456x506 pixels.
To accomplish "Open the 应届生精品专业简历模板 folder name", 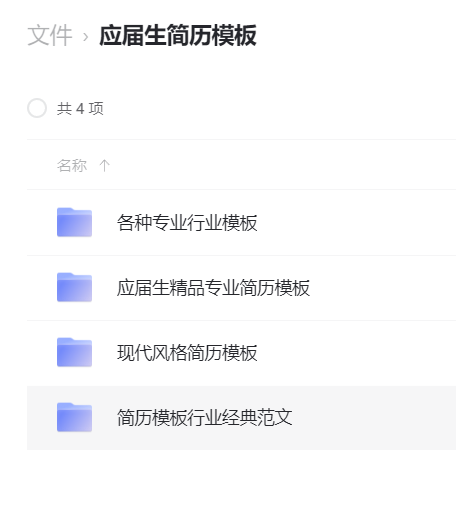I will tap(213, 288).
